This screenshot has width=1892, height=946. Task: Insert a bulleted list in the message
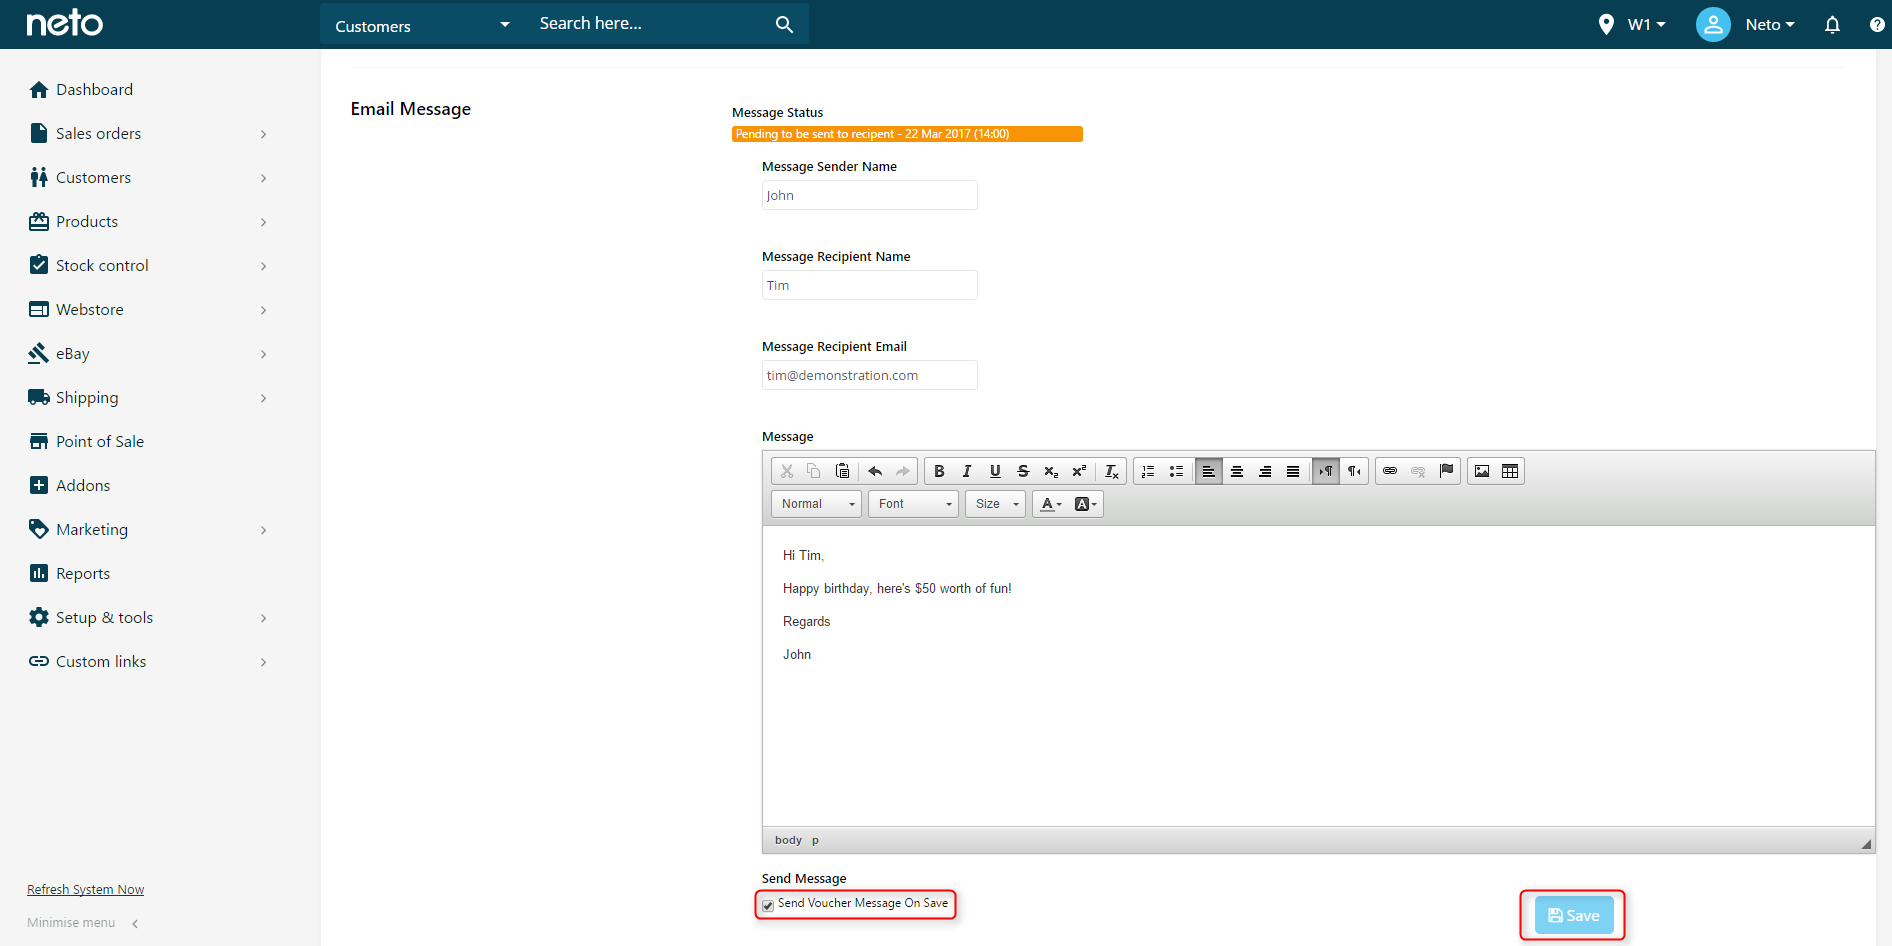[x=1176, y=471]
